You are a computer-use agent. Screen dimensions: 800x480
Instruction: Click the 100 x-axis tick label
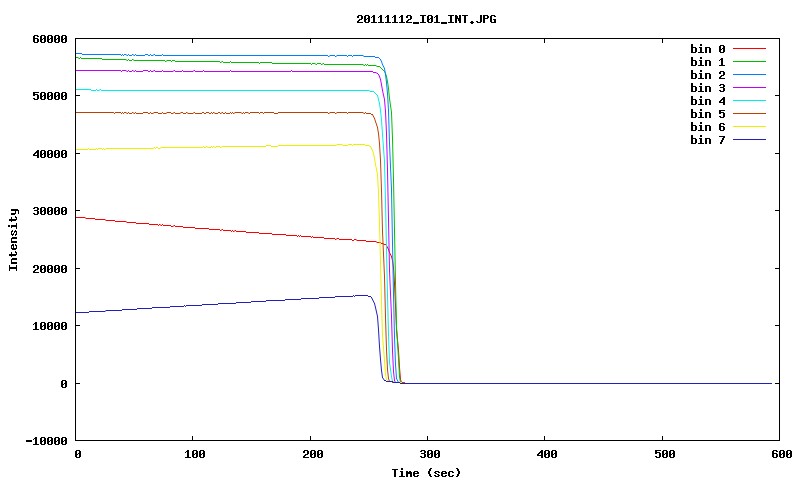pyautogui.click(x=194, y=454)
